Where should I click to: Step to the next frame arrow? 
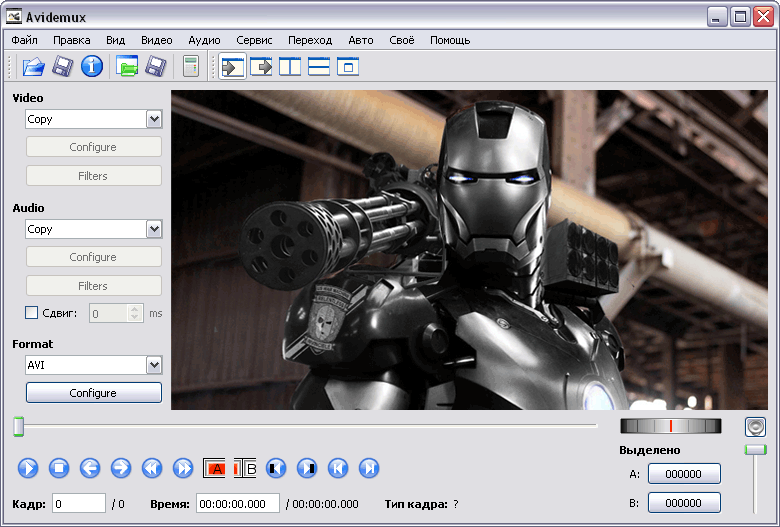click(x=121, y=467)
